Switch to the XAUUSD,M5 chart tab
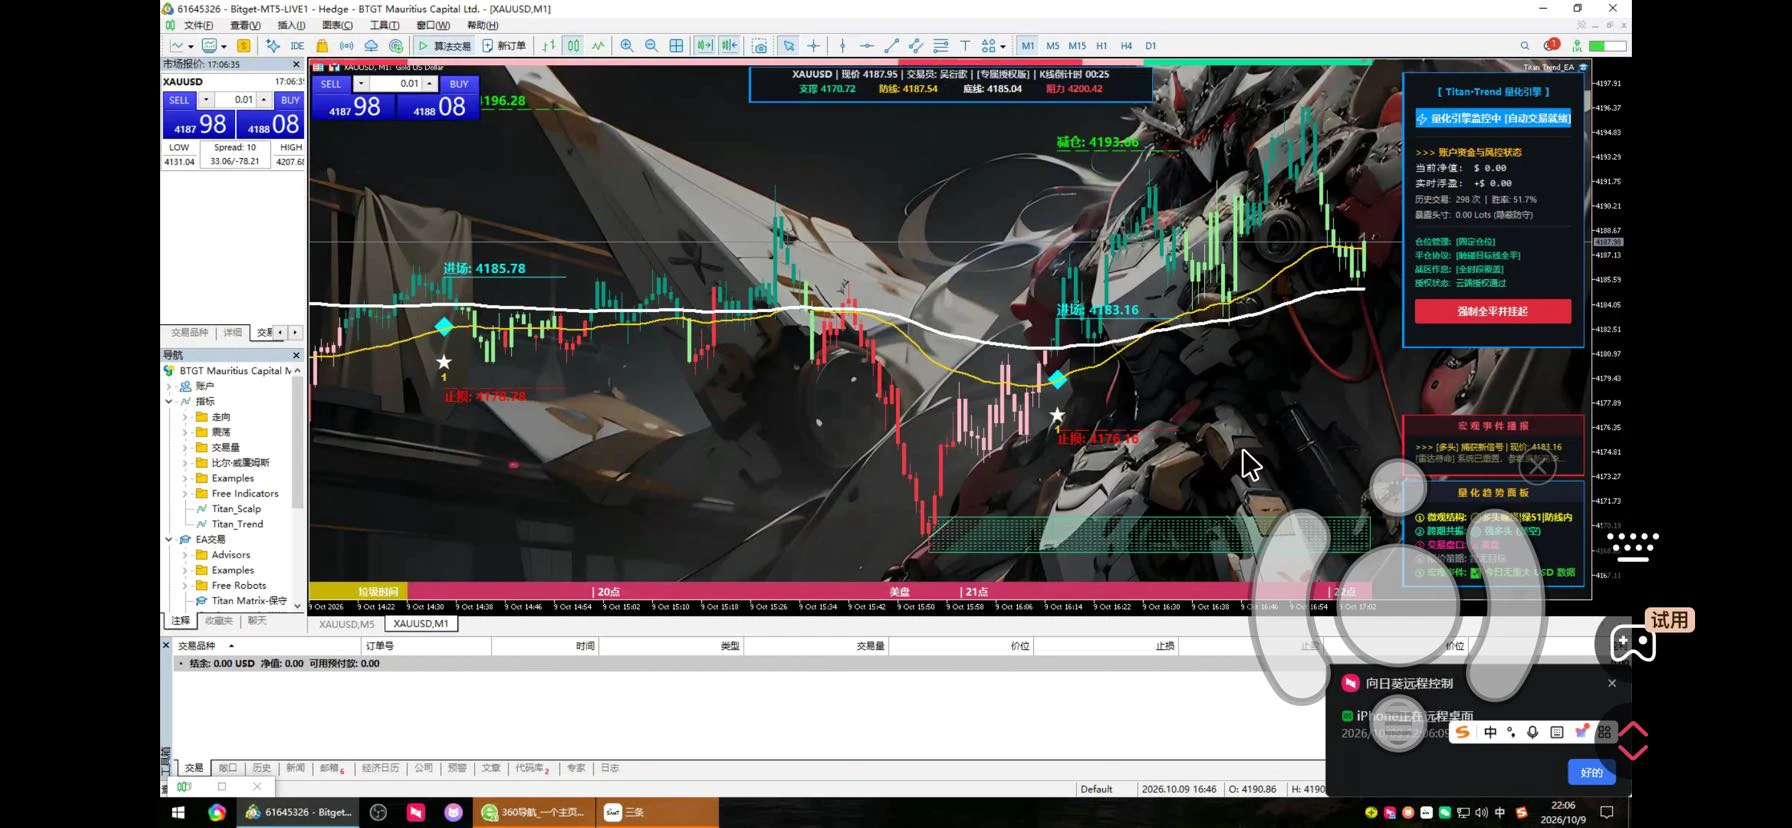This screenshot has width=1792, height=828. 347,624
